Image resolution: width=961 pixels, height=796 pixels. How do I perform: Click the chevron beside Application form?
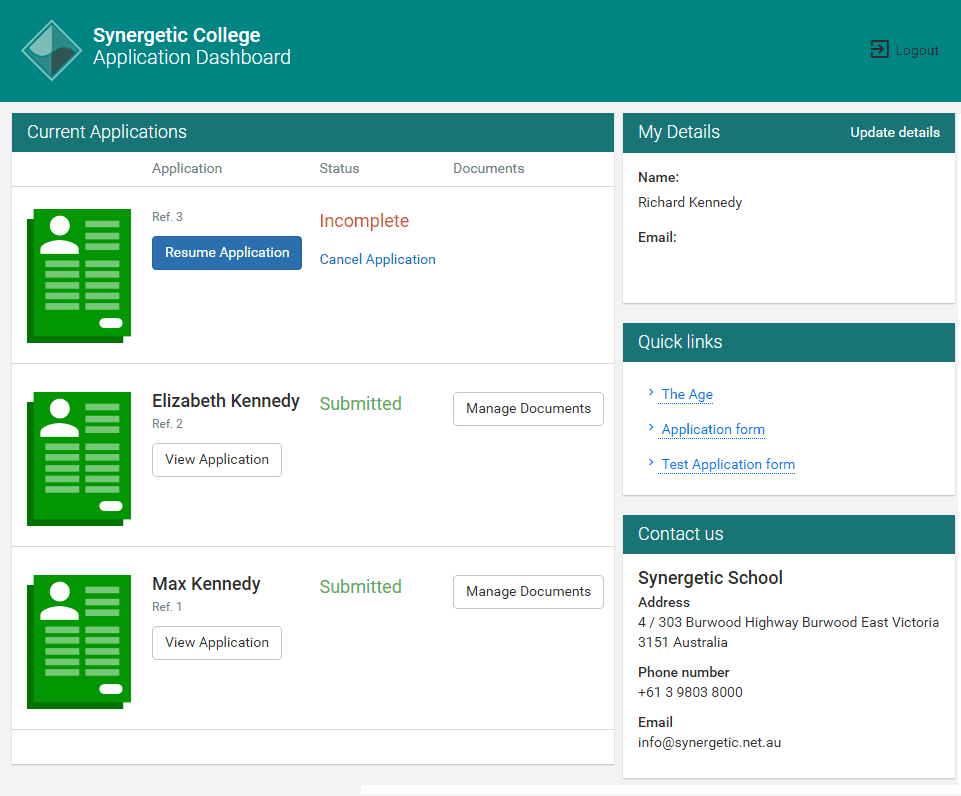(x=651, y=429)
